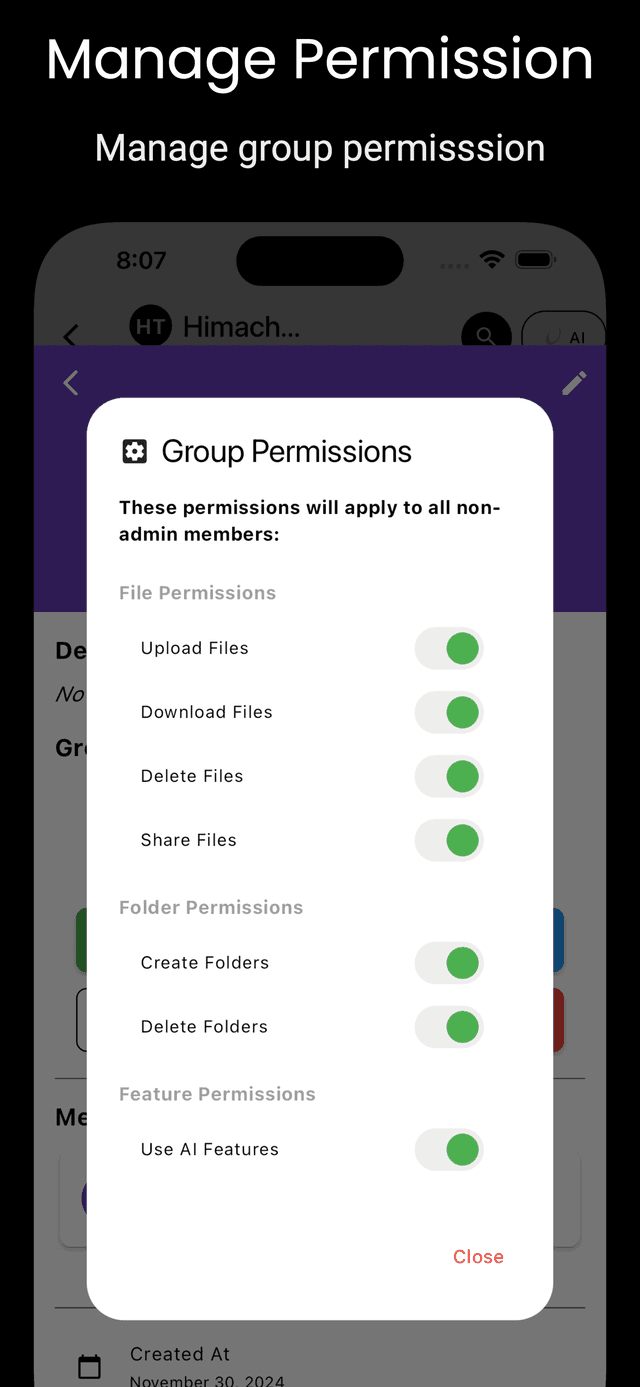Disable Share Files for members
This screenshot has width=640, height=1387.
[x=448, y=840]
